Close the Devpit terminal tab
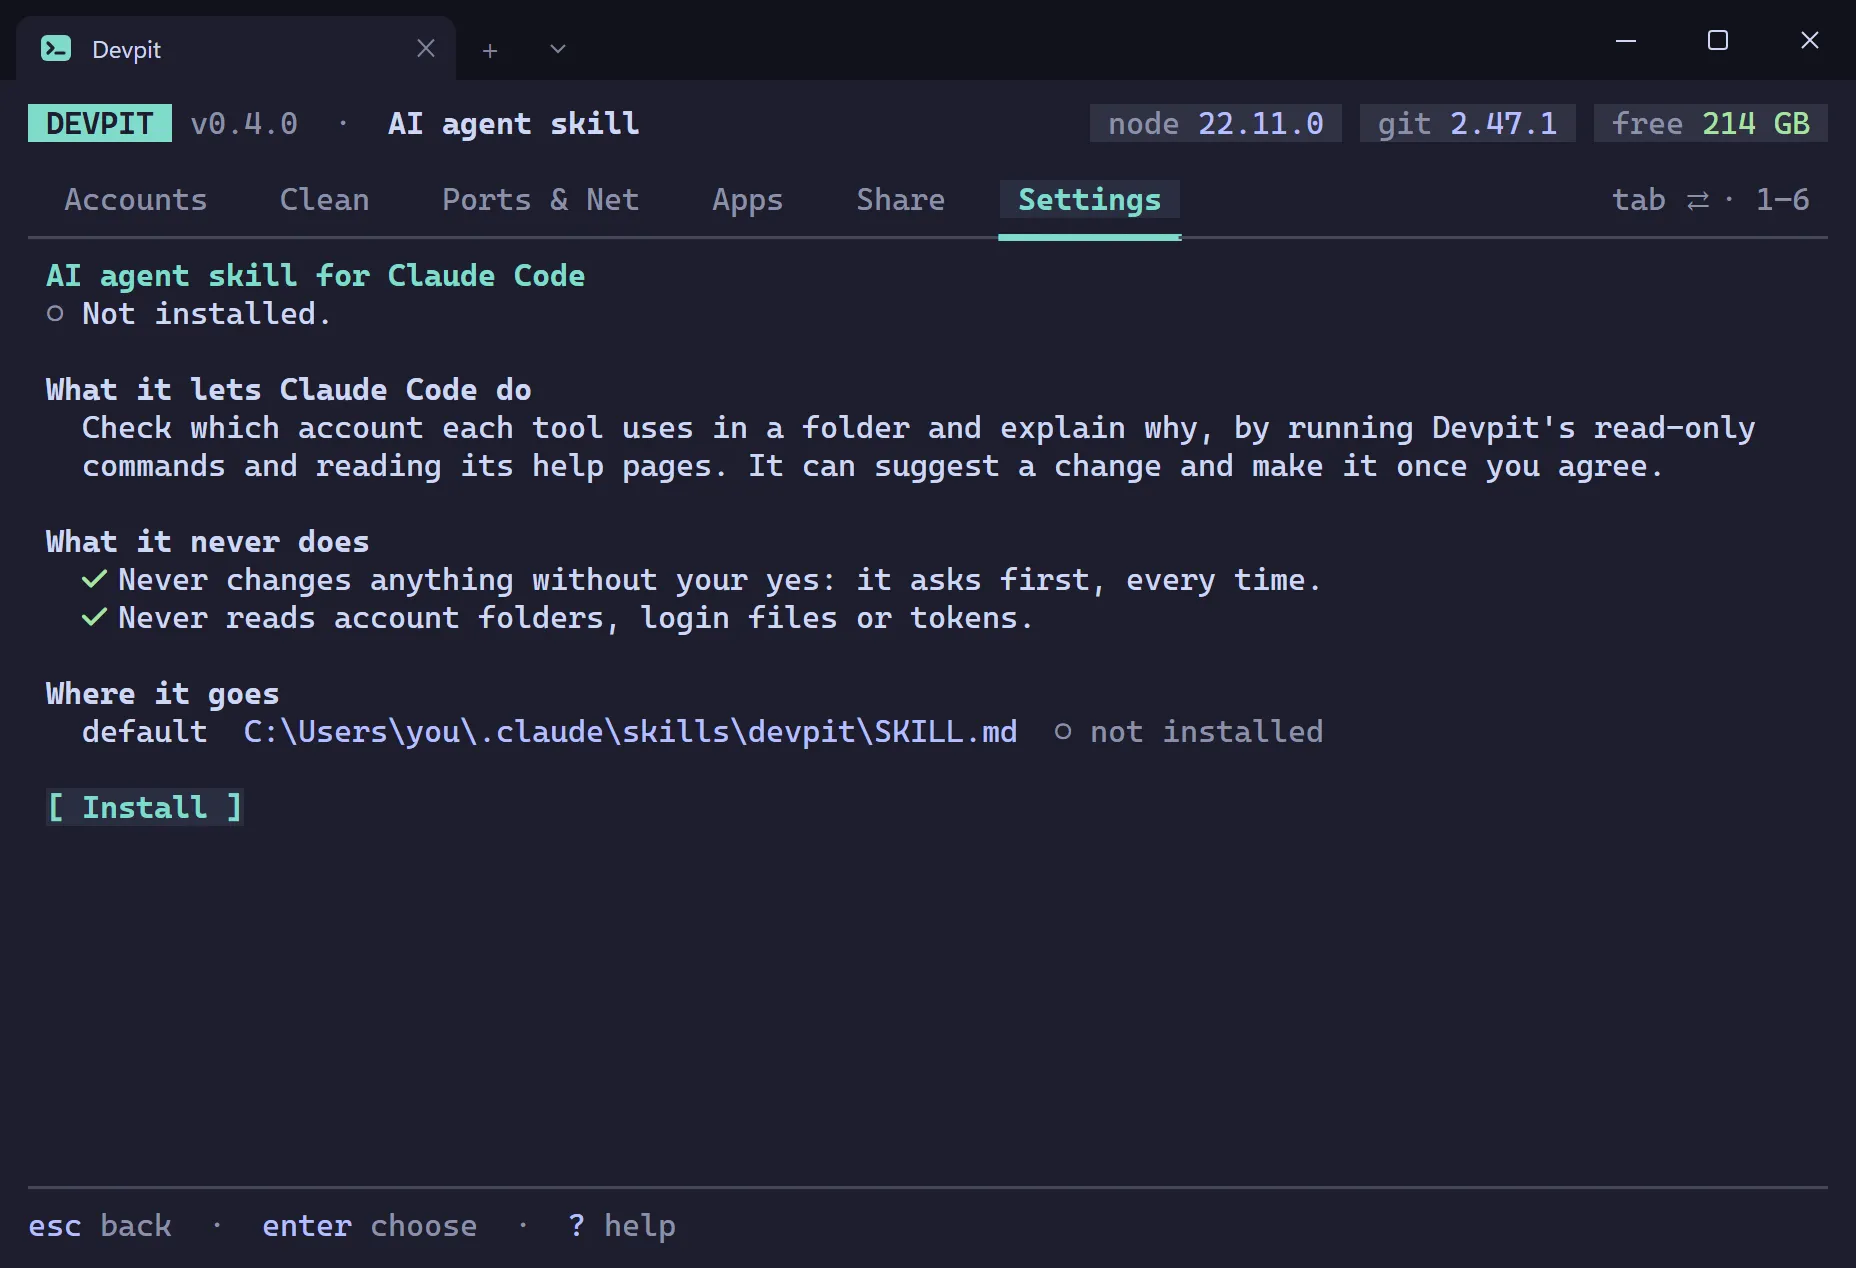Screen dimensions: 1856x1268 [x=426, y=48]
